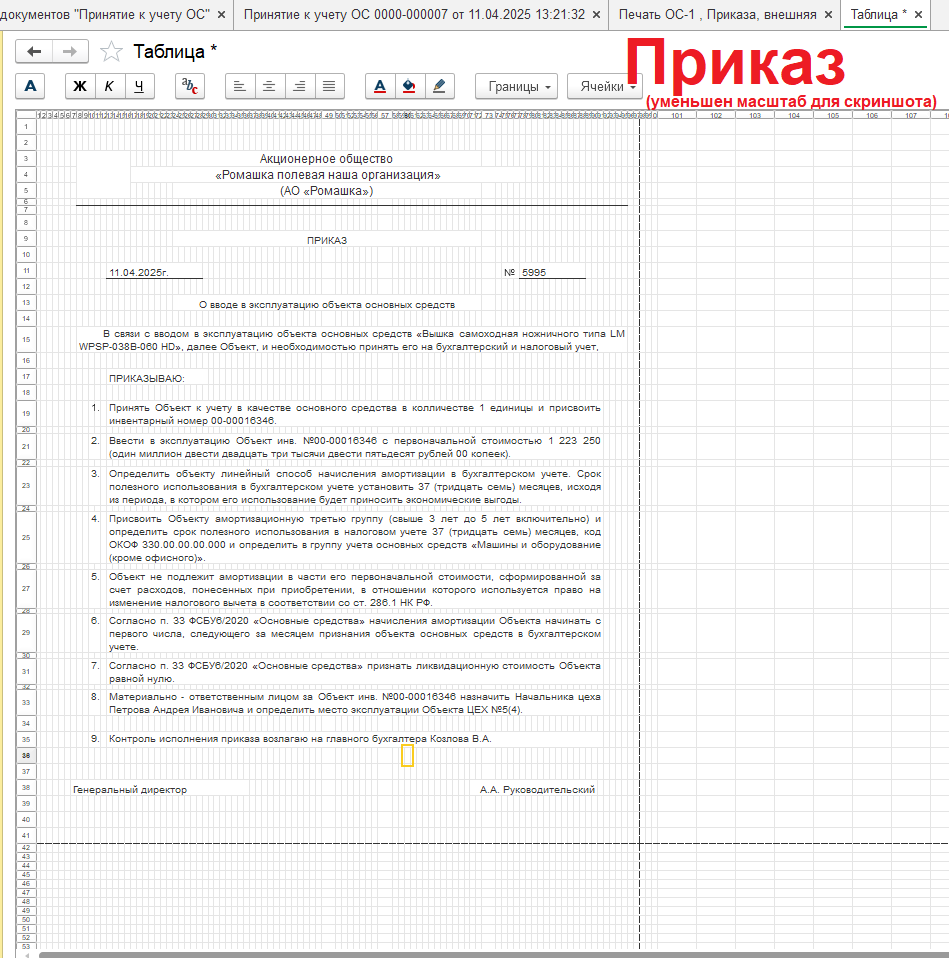Click the text Акционерное общество
949x958 pixels.
pos(326,159)
